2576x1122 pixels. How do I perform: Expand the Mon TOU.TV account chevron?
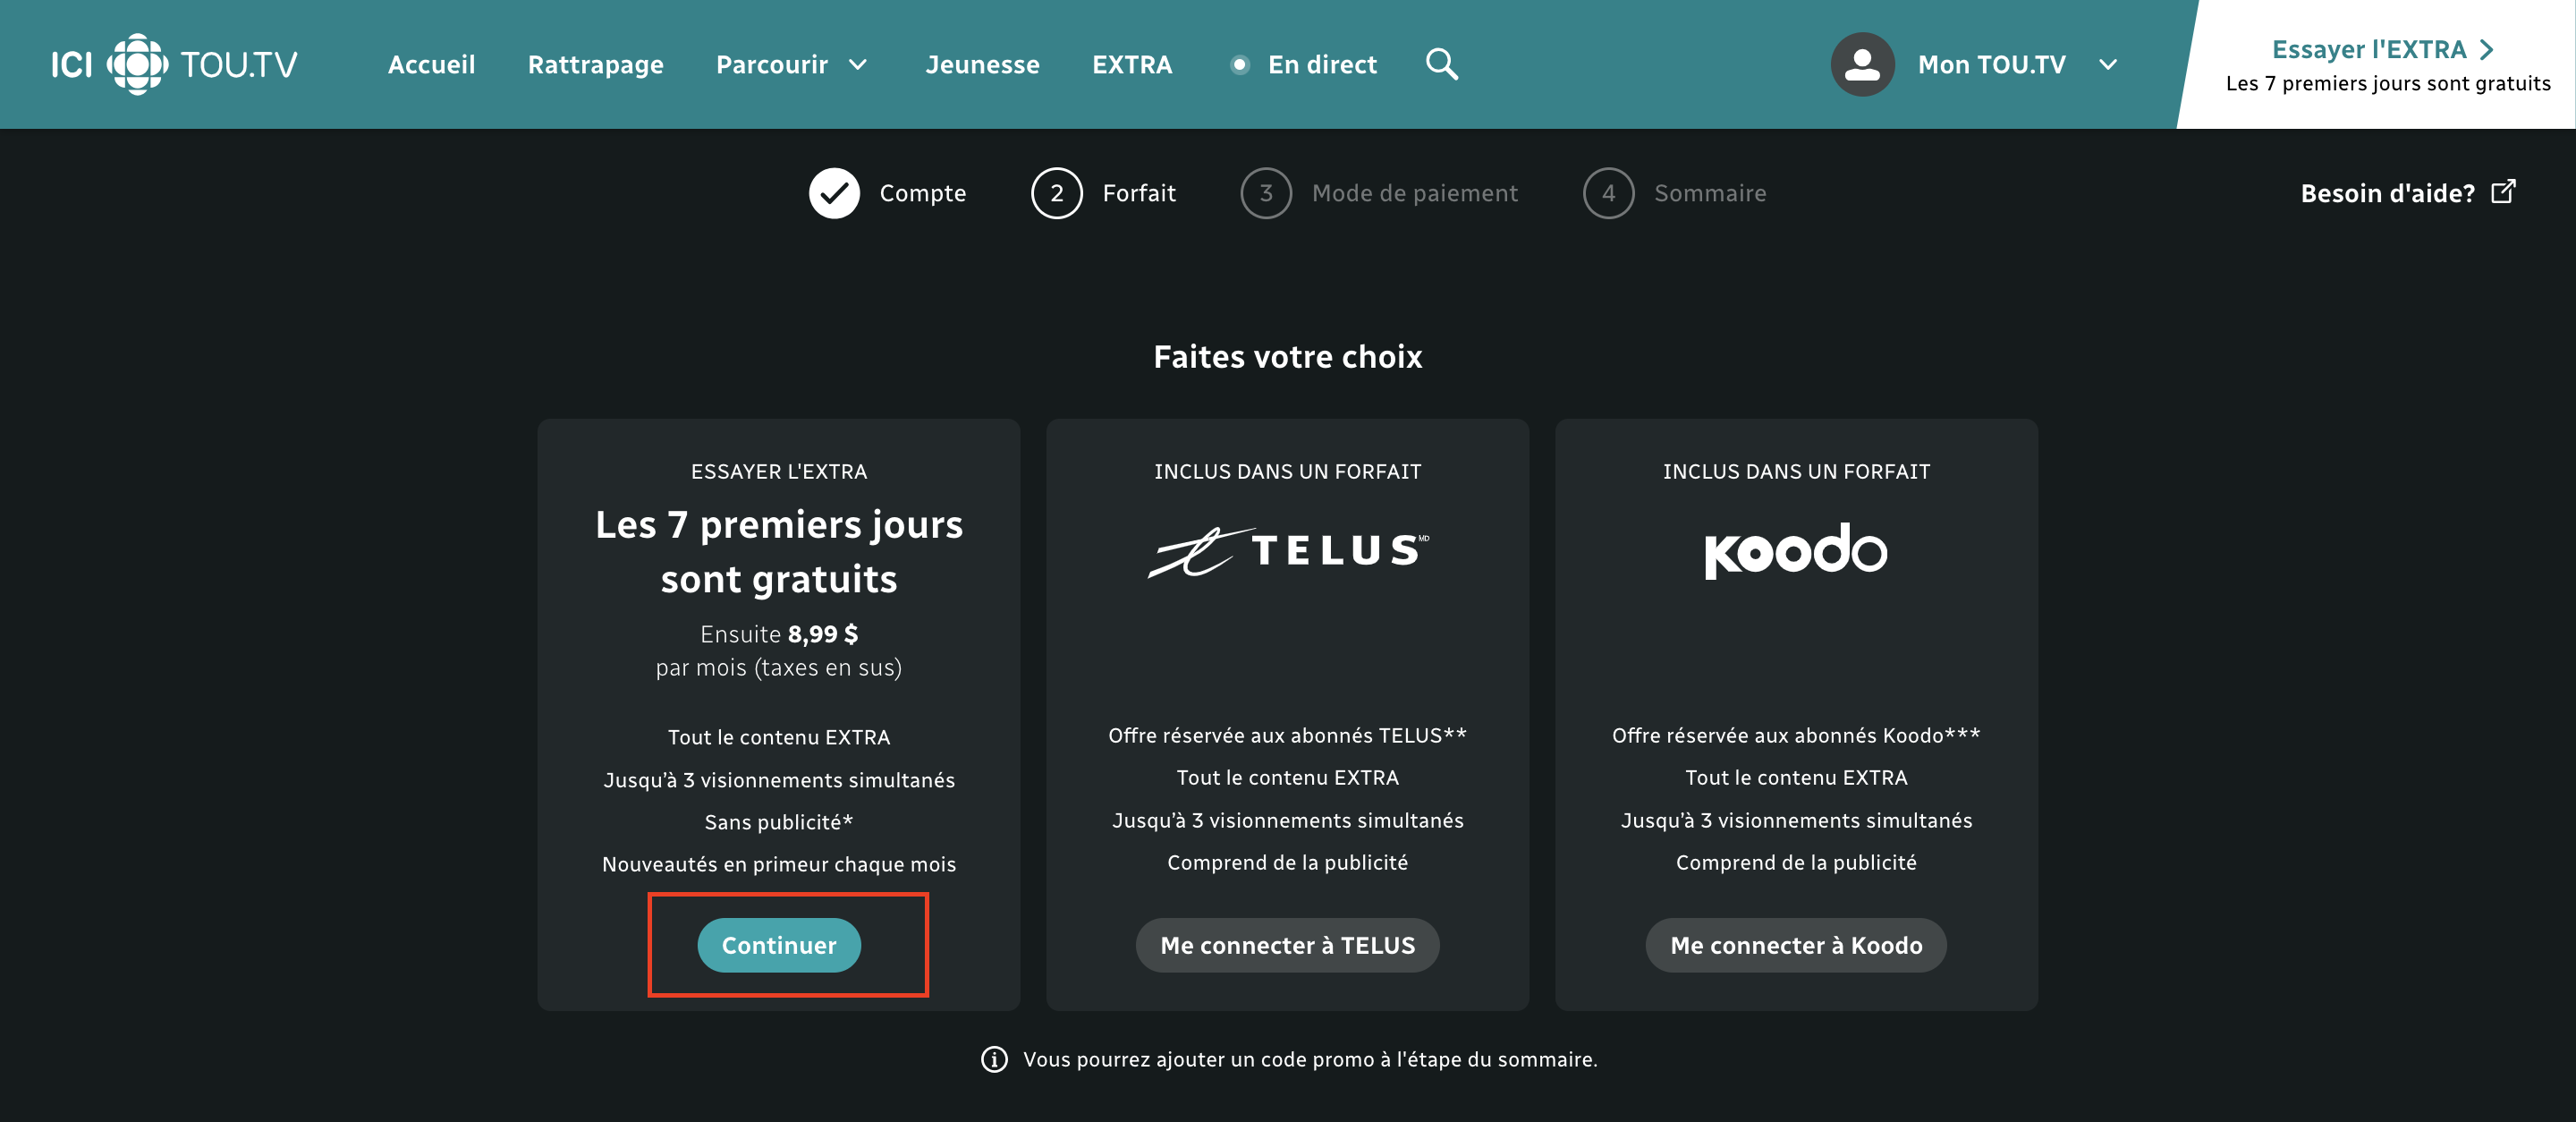[x=2108, y=65]
